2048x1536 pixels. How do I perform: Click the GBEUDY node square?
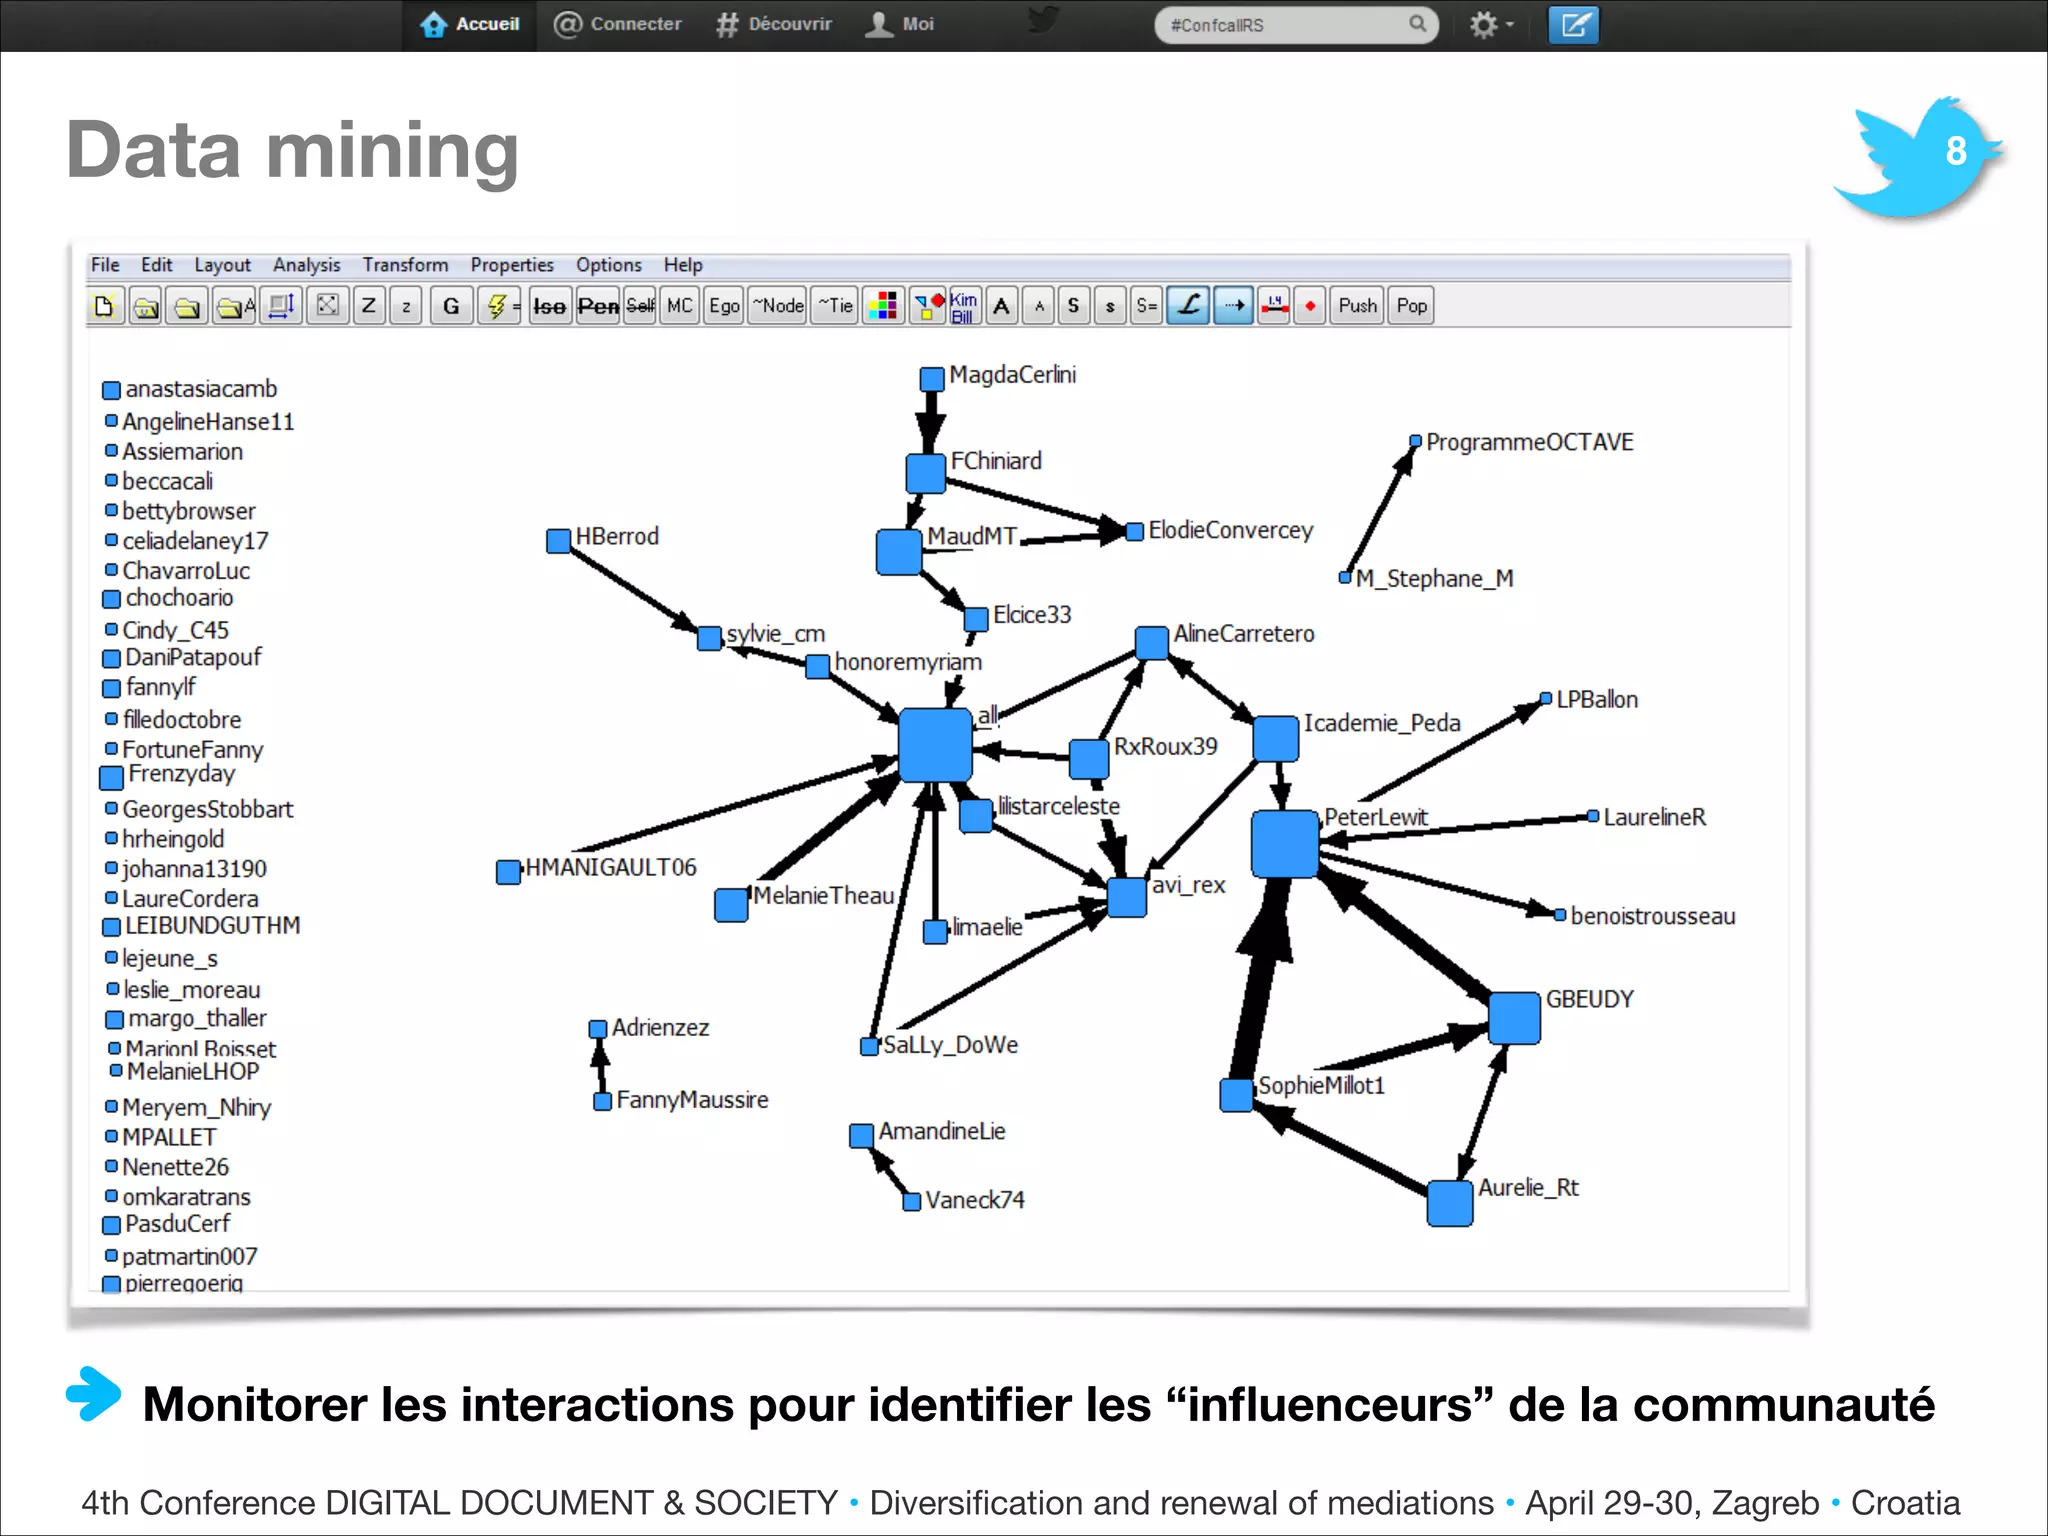pyautogui.click(x=1514, y=1018)
